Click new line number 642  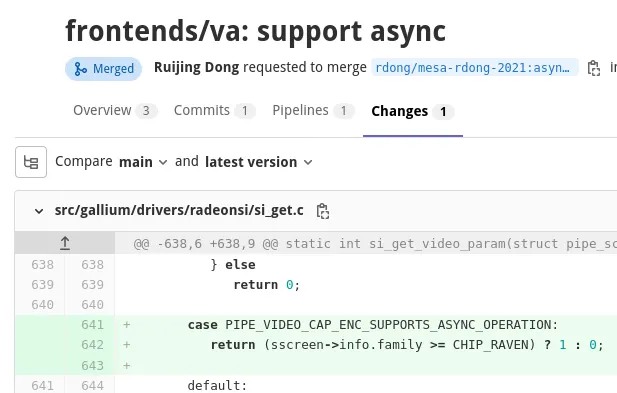92,345
